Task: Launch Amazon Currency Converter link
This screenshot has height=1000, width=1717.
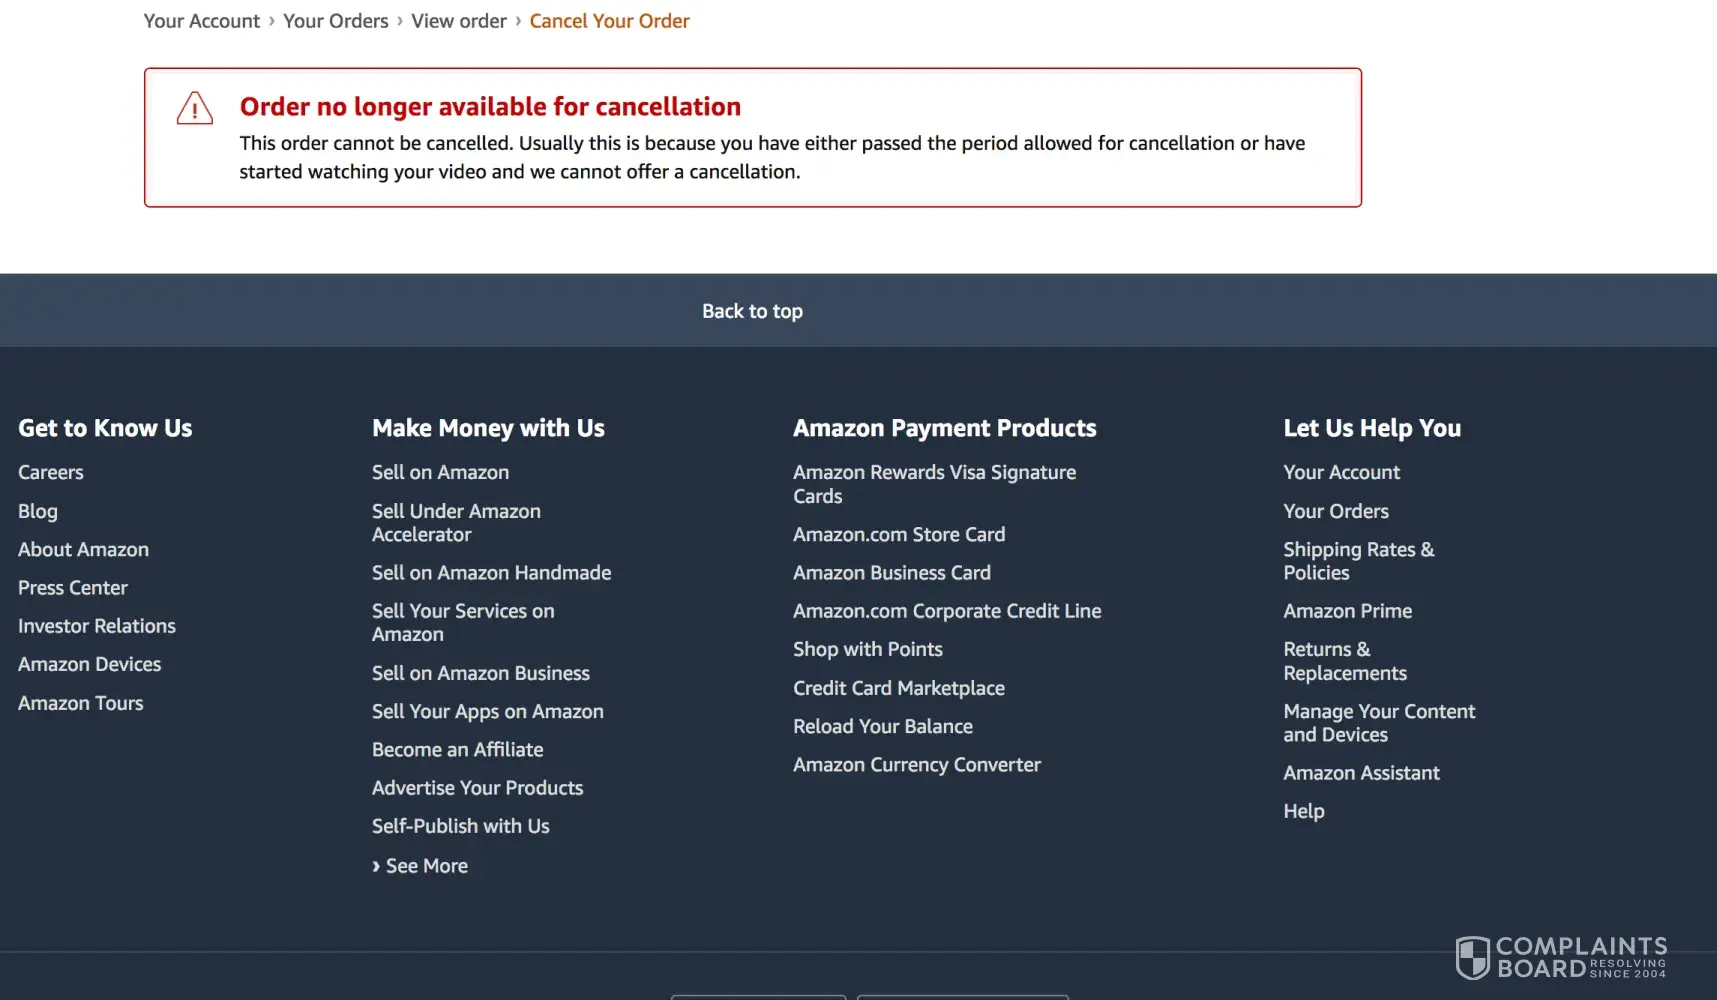Action: click(916, 765)
